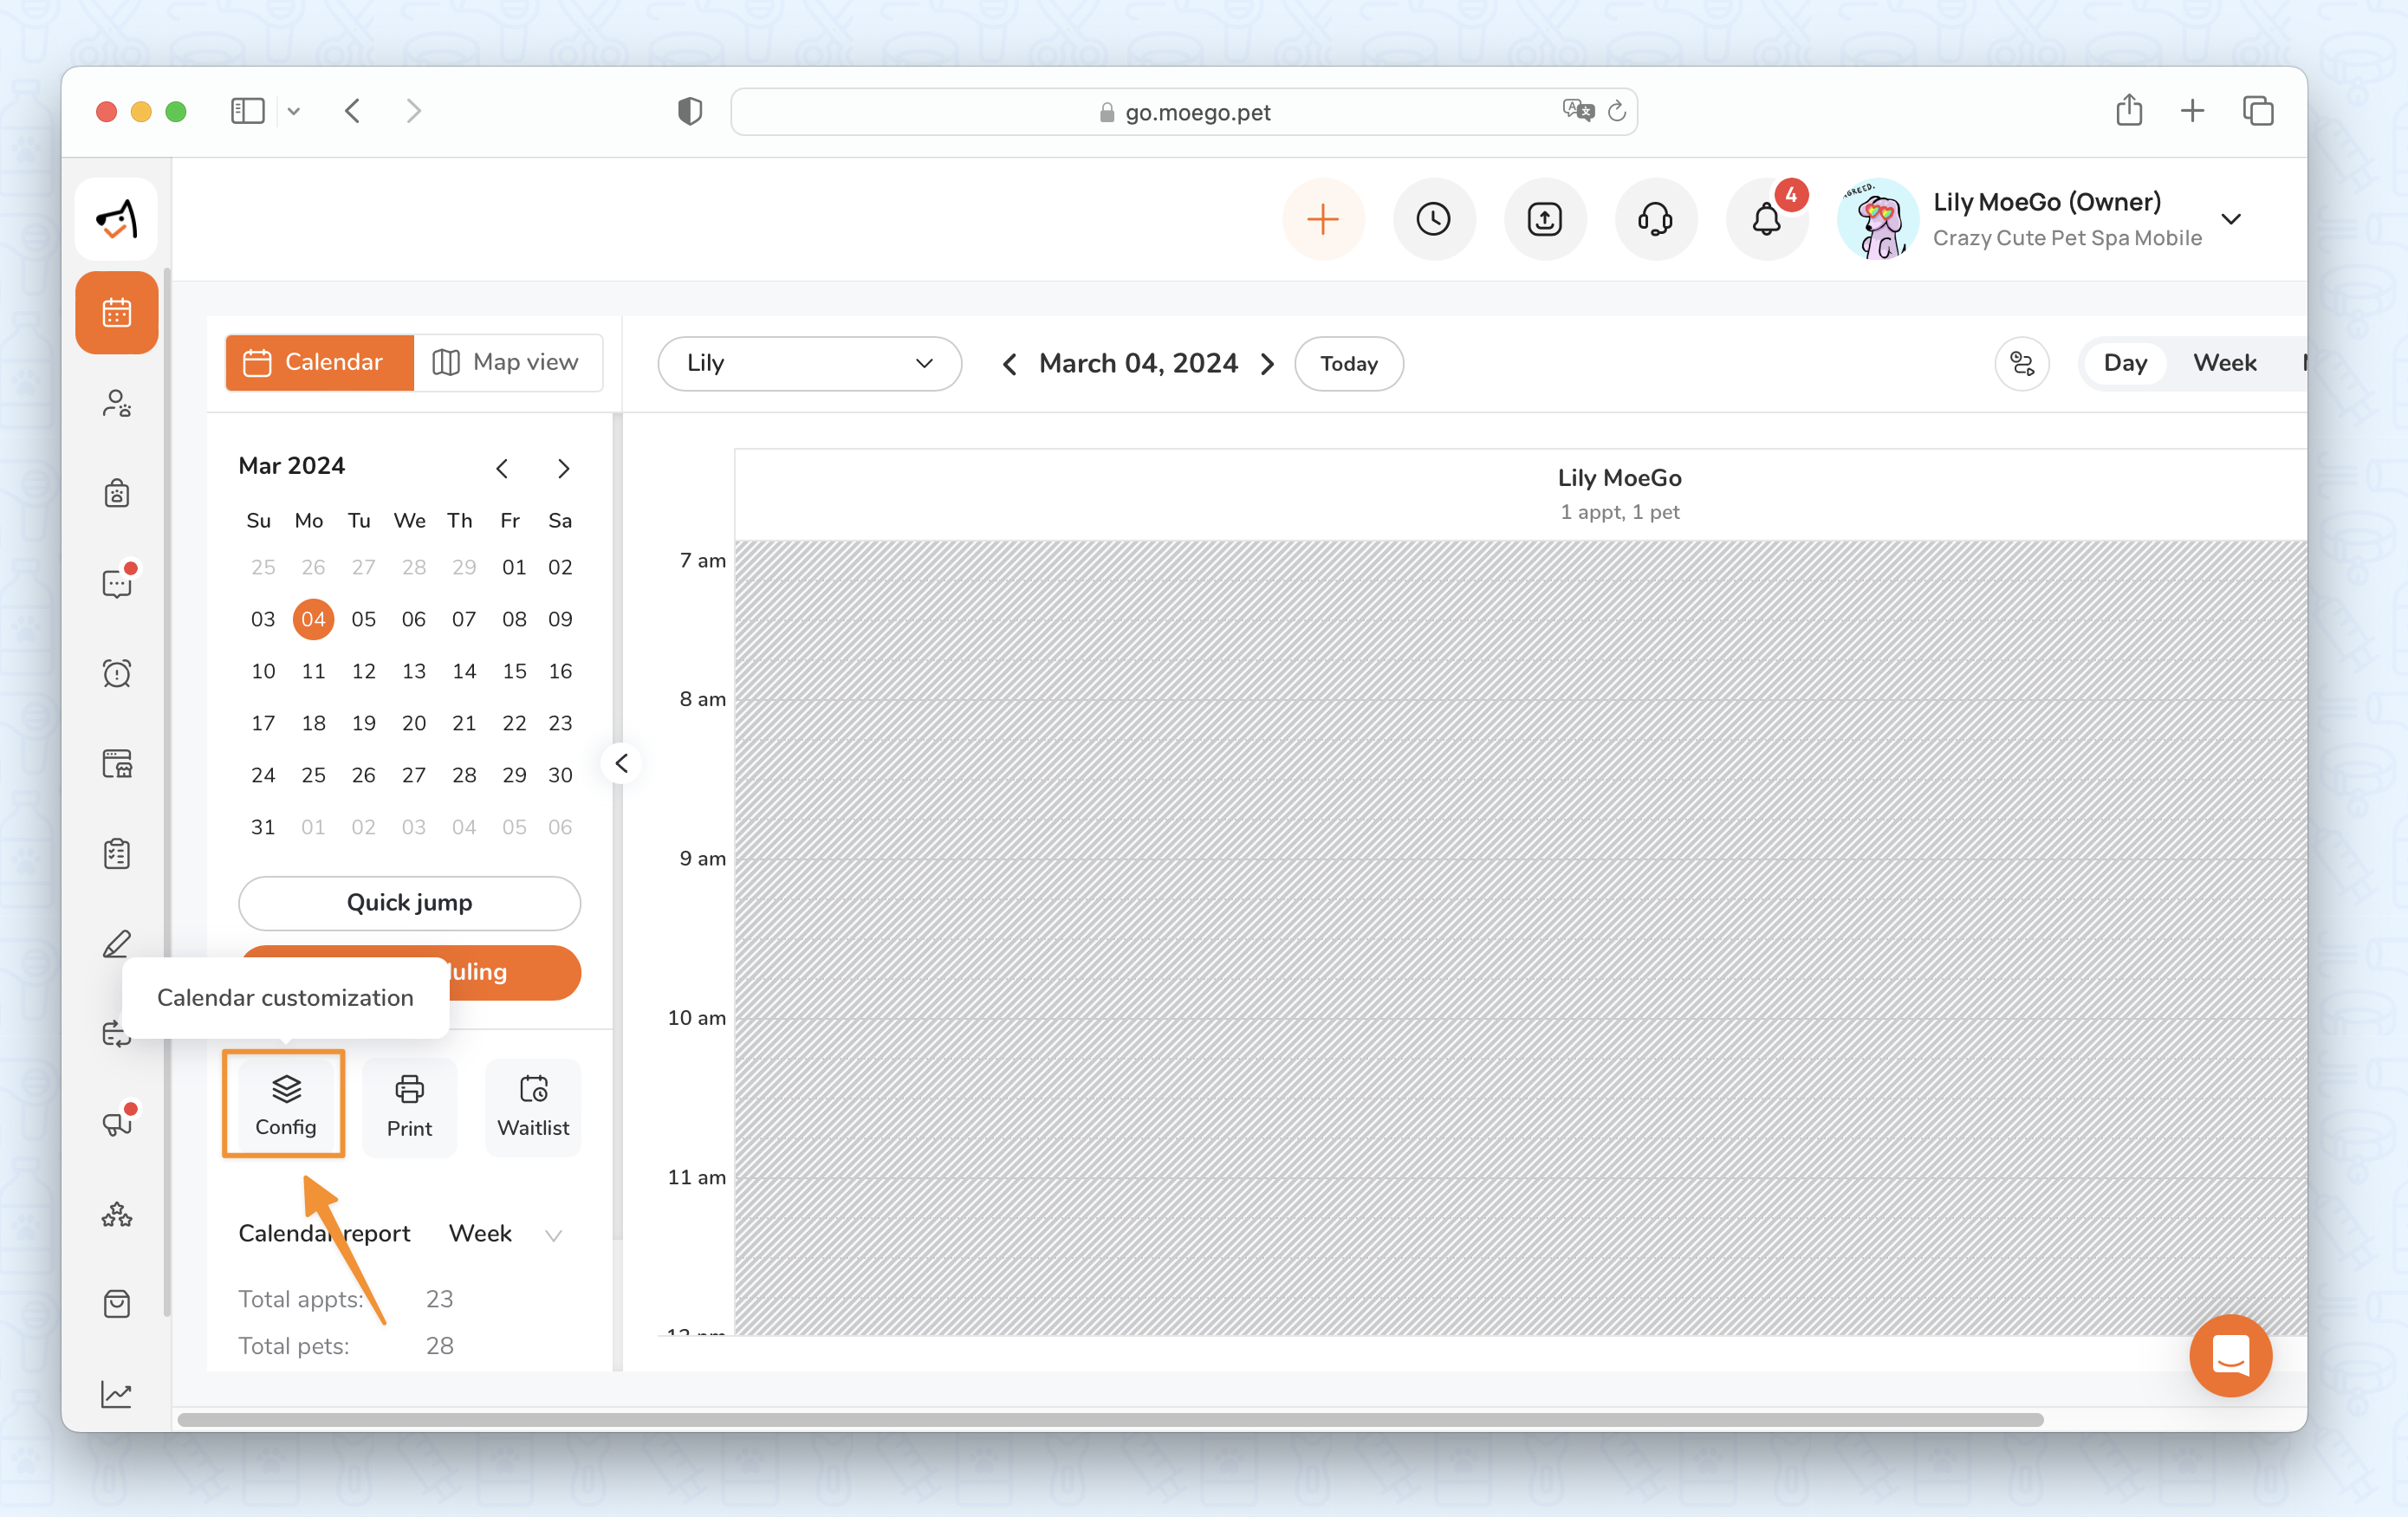This screenshot has width=2408, height=1517.
Task: Open the Config calendar customization button
Action: [285, 1104]
